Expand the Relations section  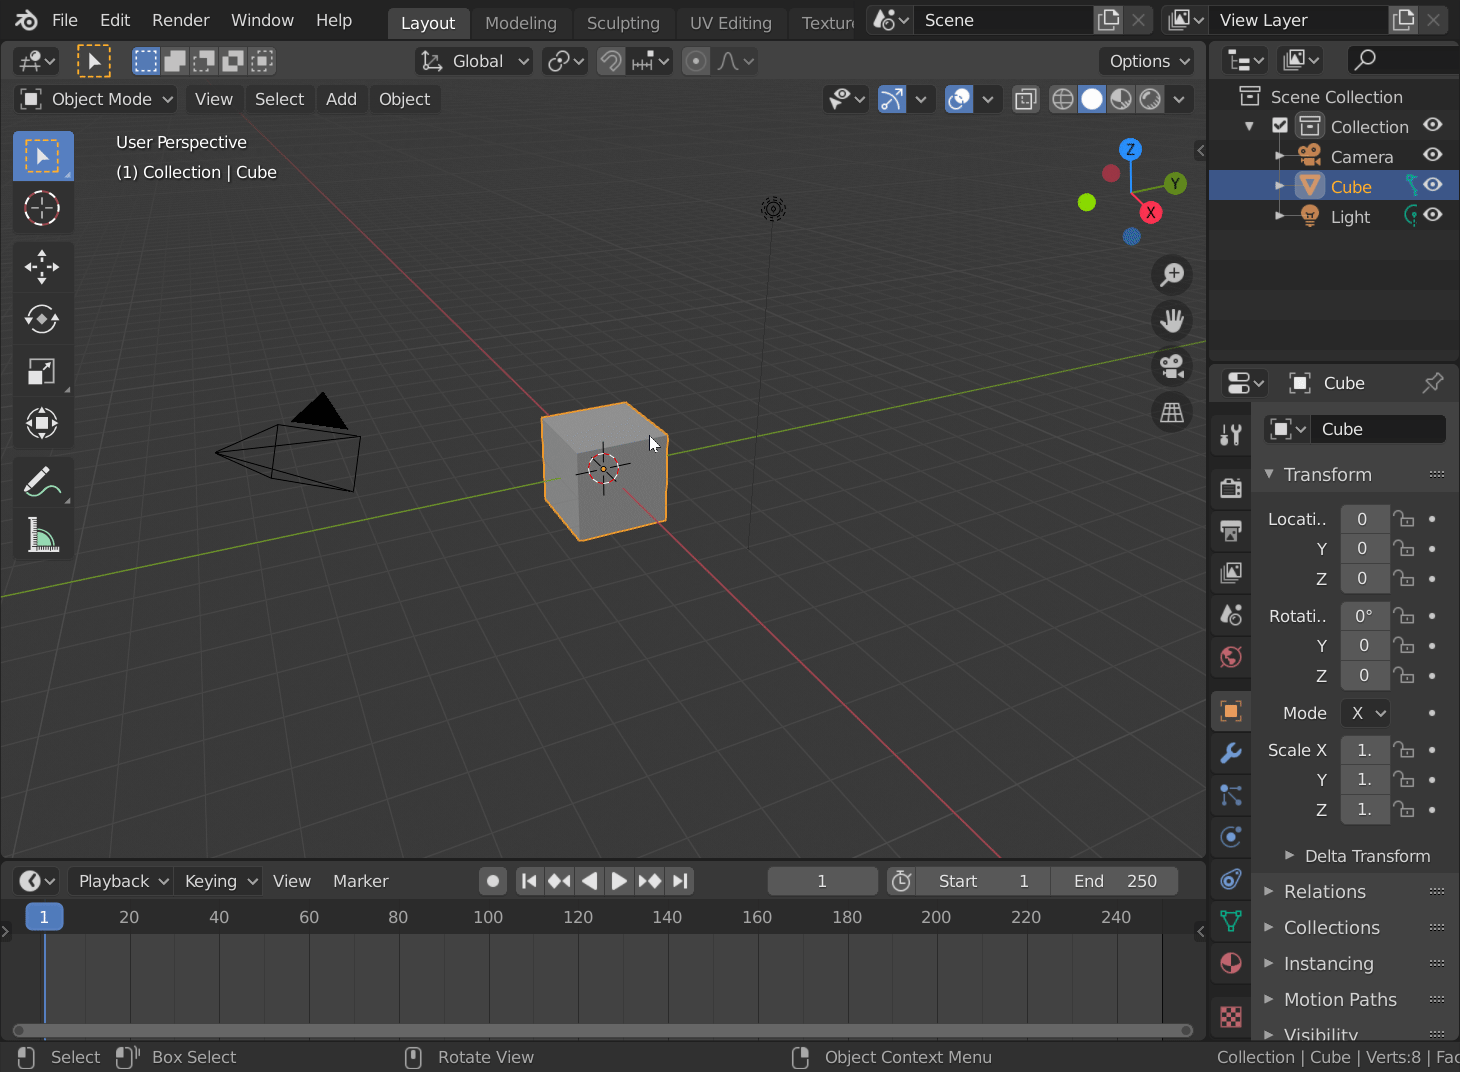click(1324, 891)
